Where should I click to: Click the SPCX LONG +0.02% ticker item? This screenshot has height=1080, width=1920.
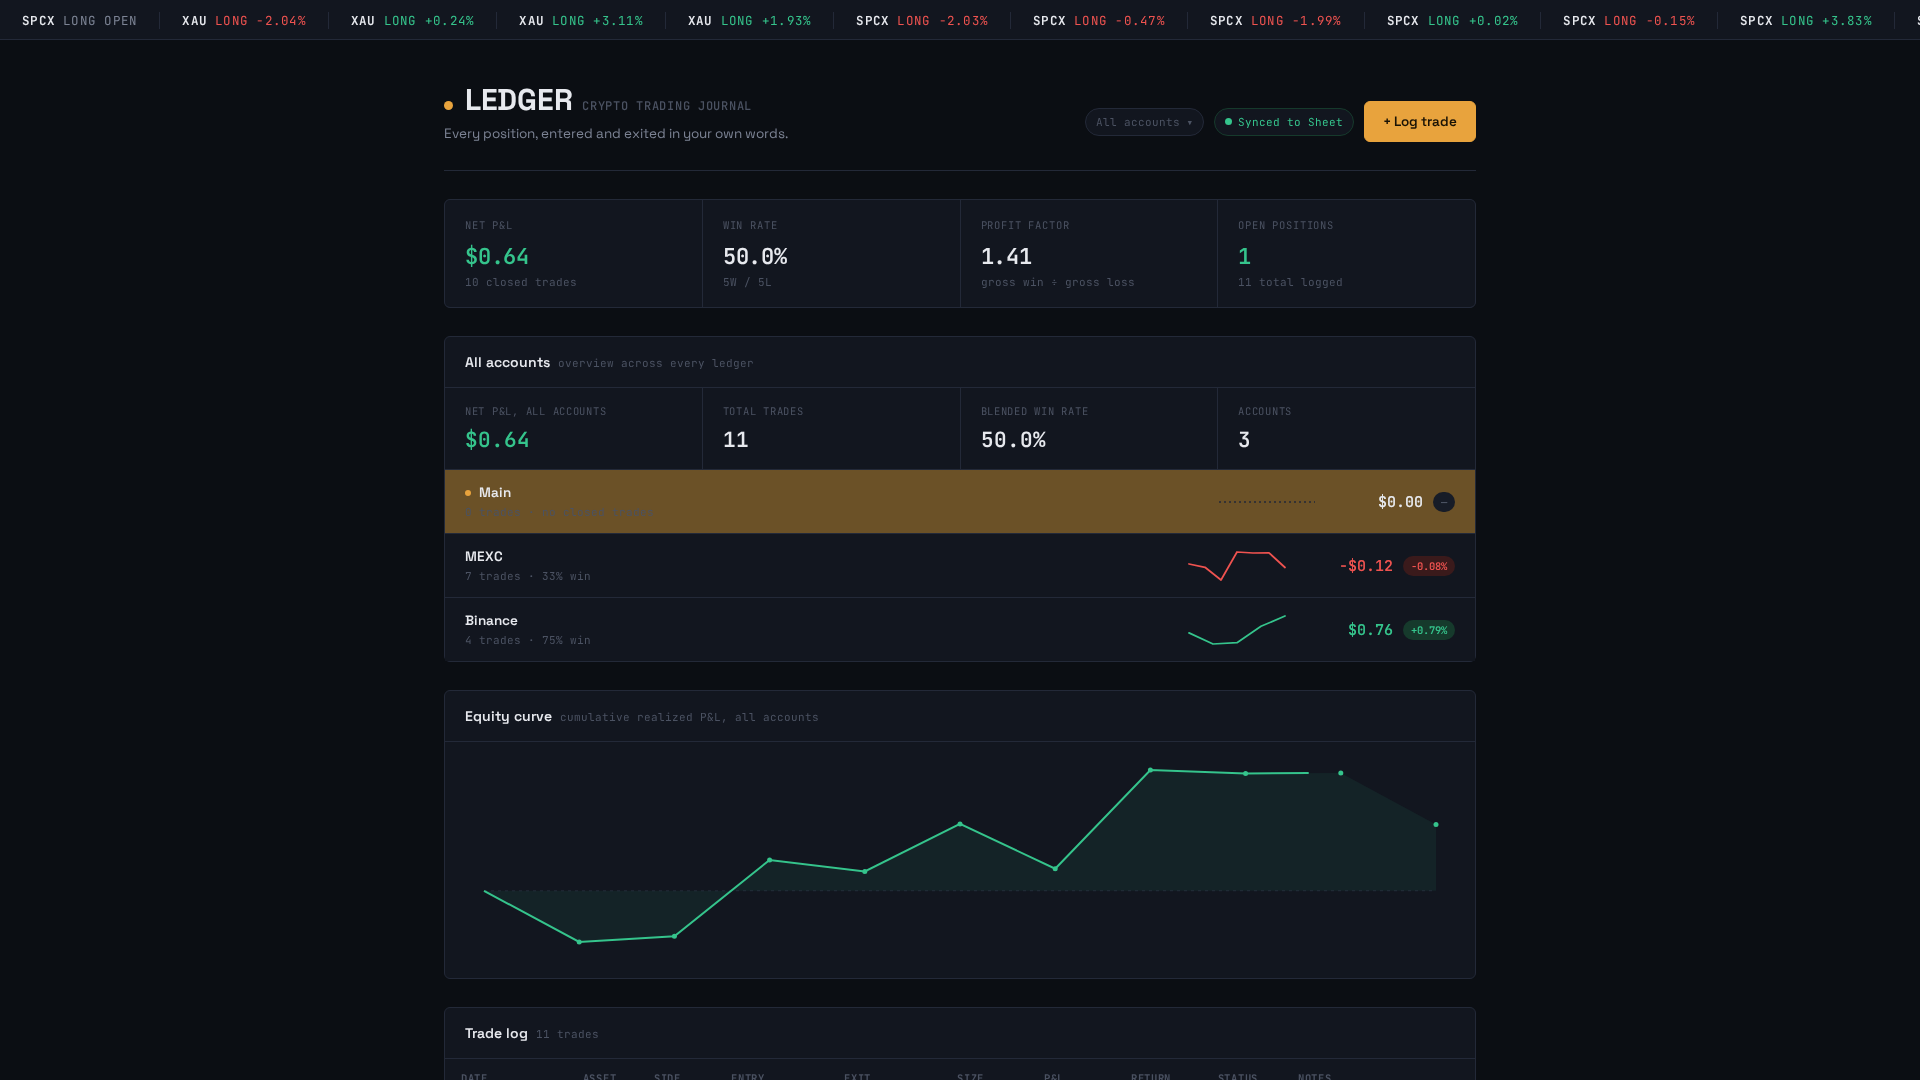pyautogui.click(x=1452, y=20)
